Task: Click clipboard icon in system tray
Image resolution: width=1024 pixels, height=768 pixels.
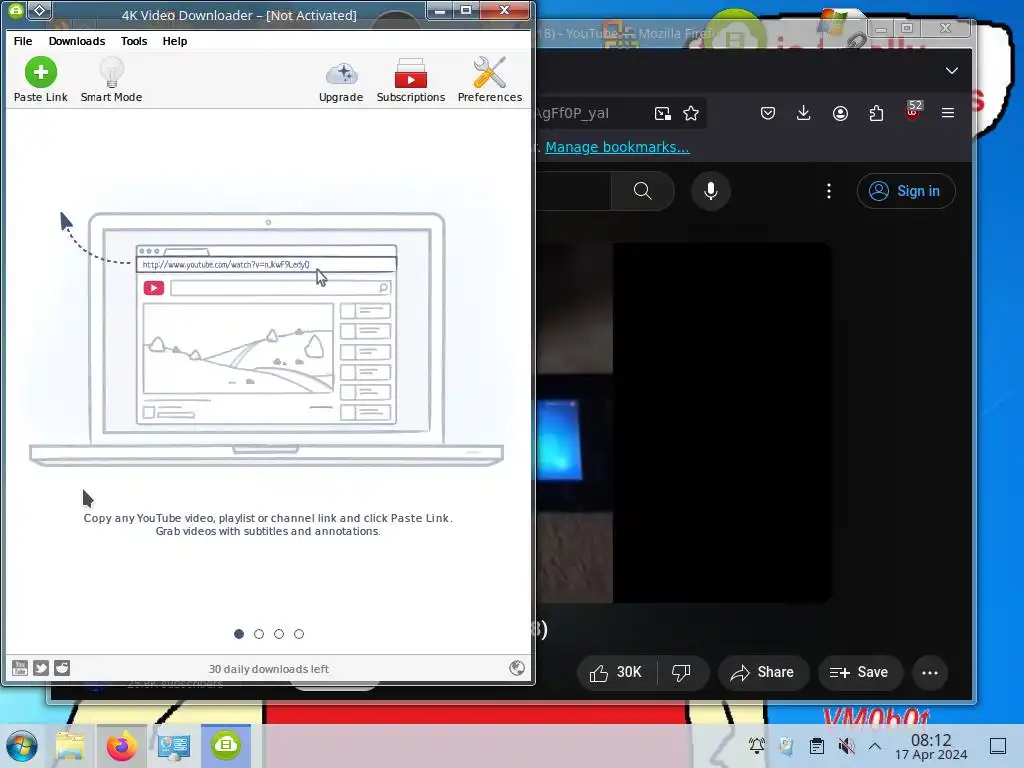Action: [816, 746]
